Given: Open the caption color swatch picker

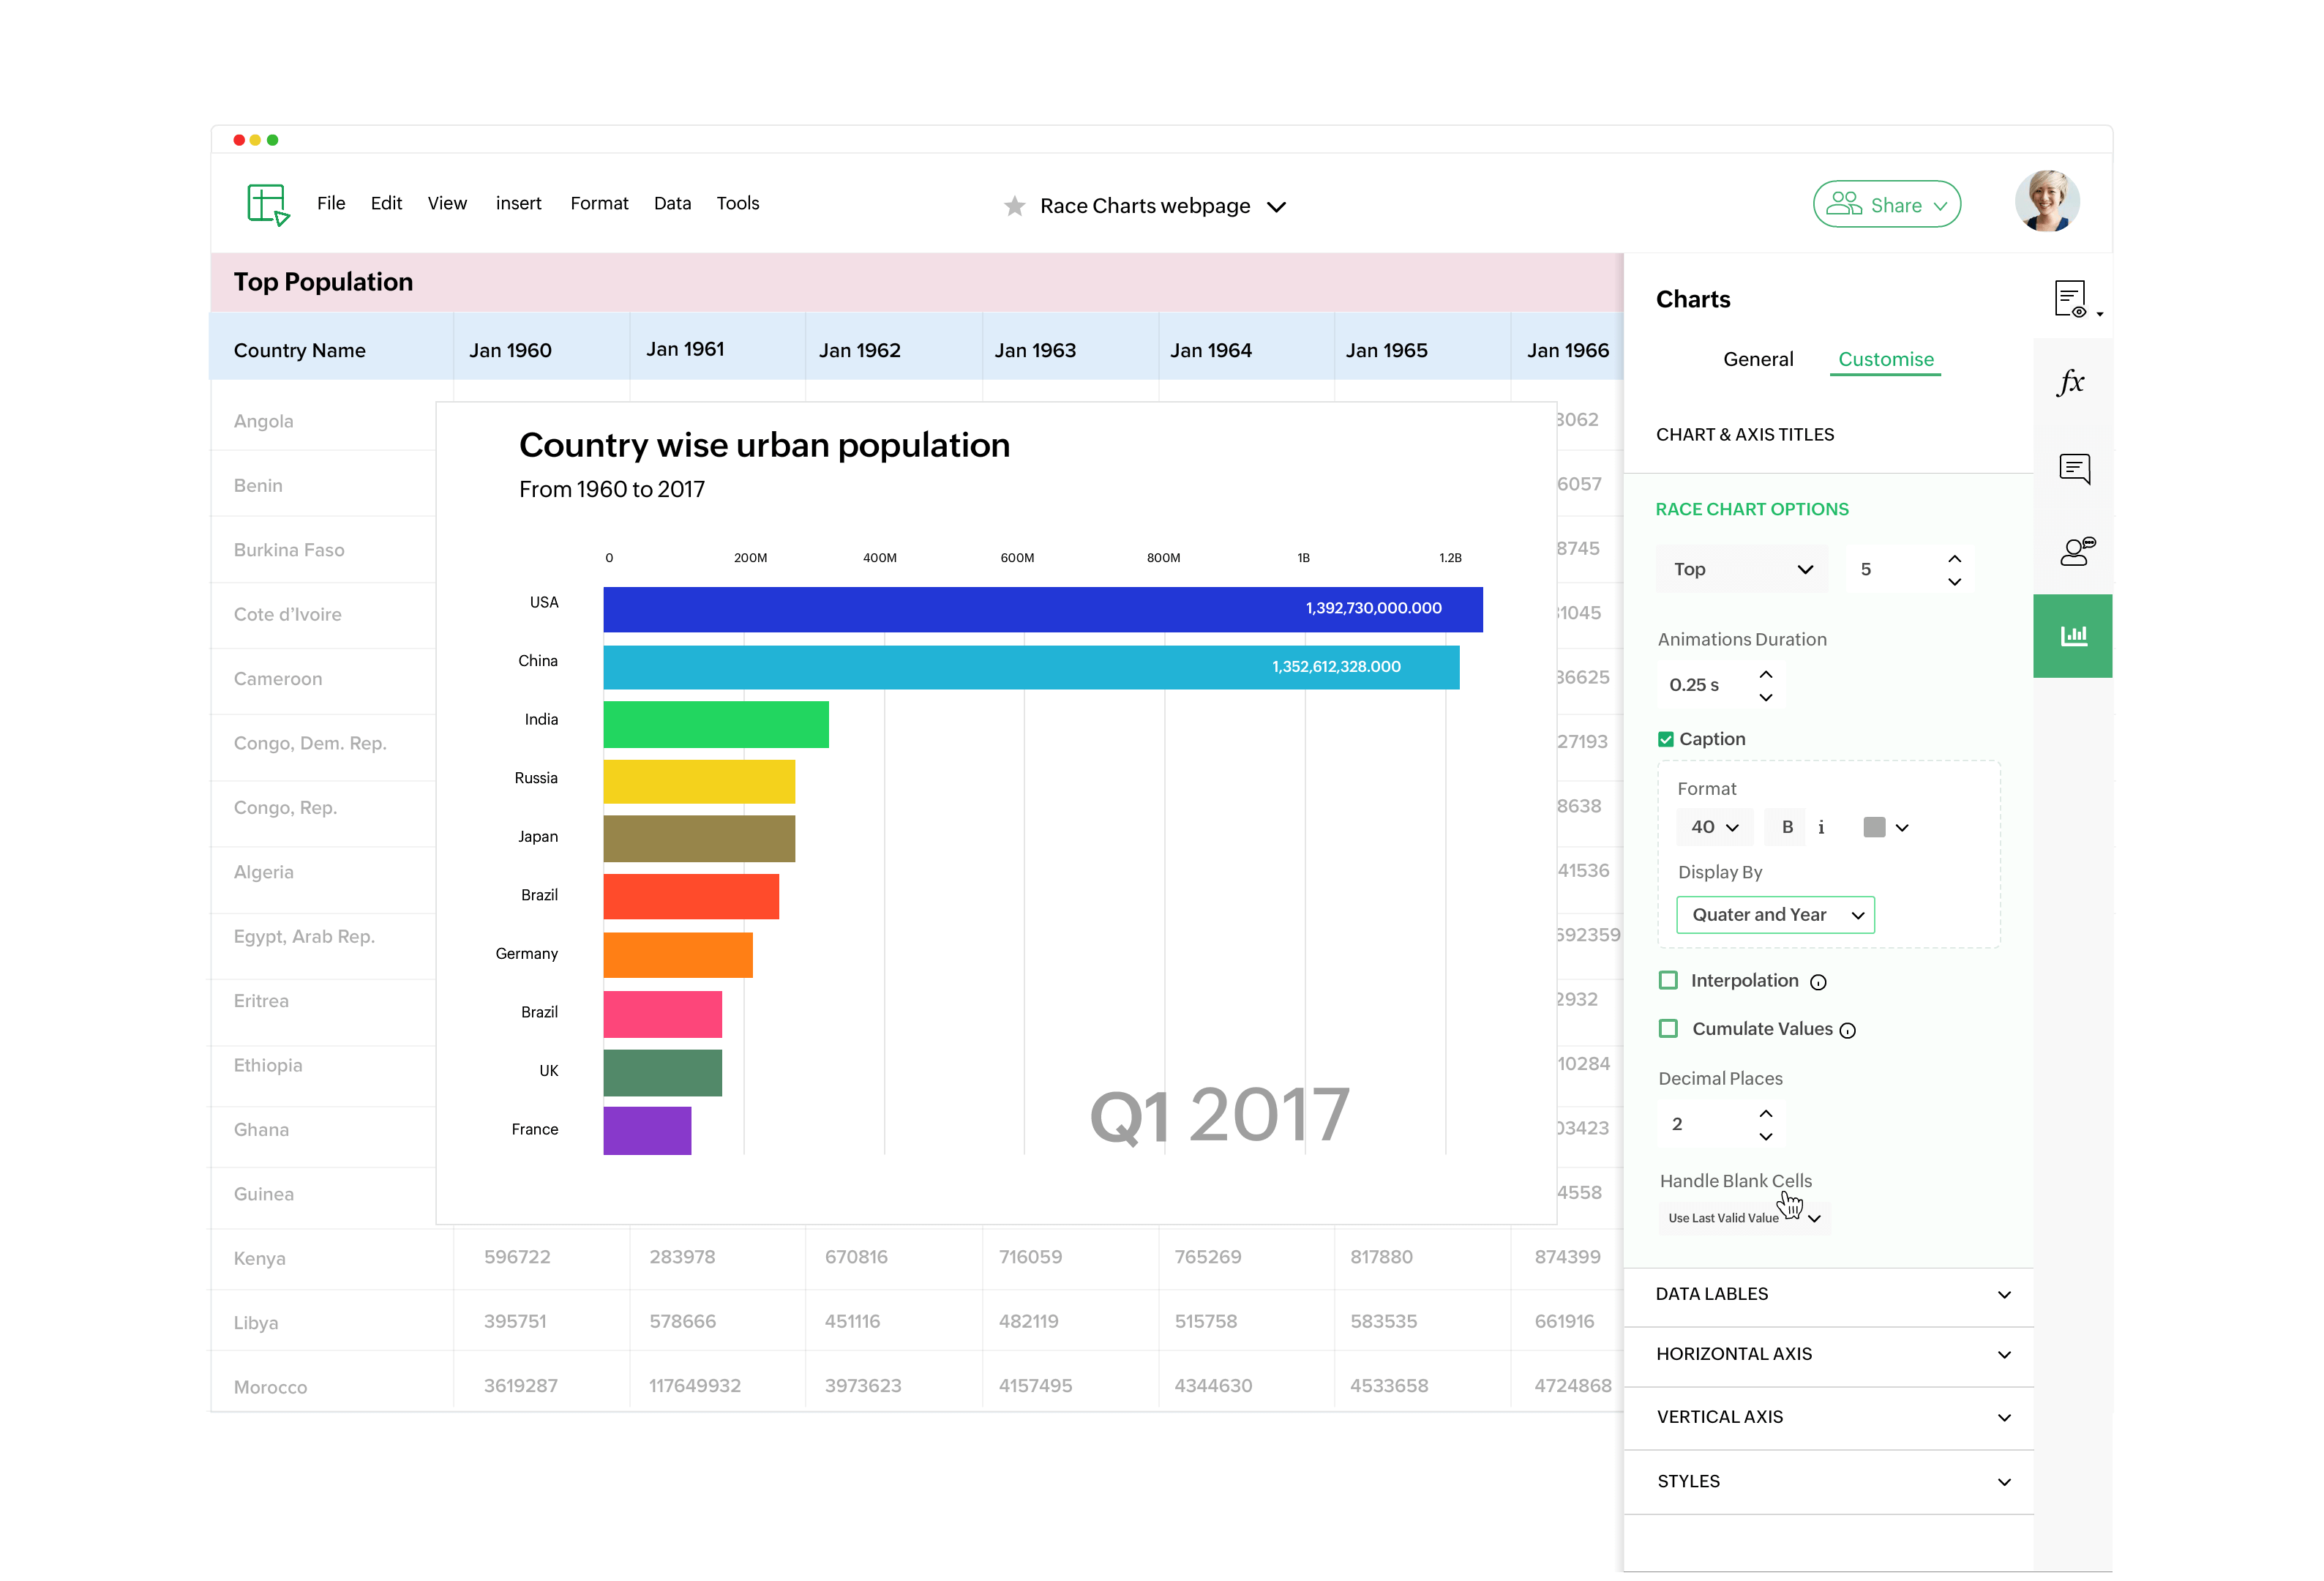Looking at the screenshot, I should click(x=1875, y=826).
